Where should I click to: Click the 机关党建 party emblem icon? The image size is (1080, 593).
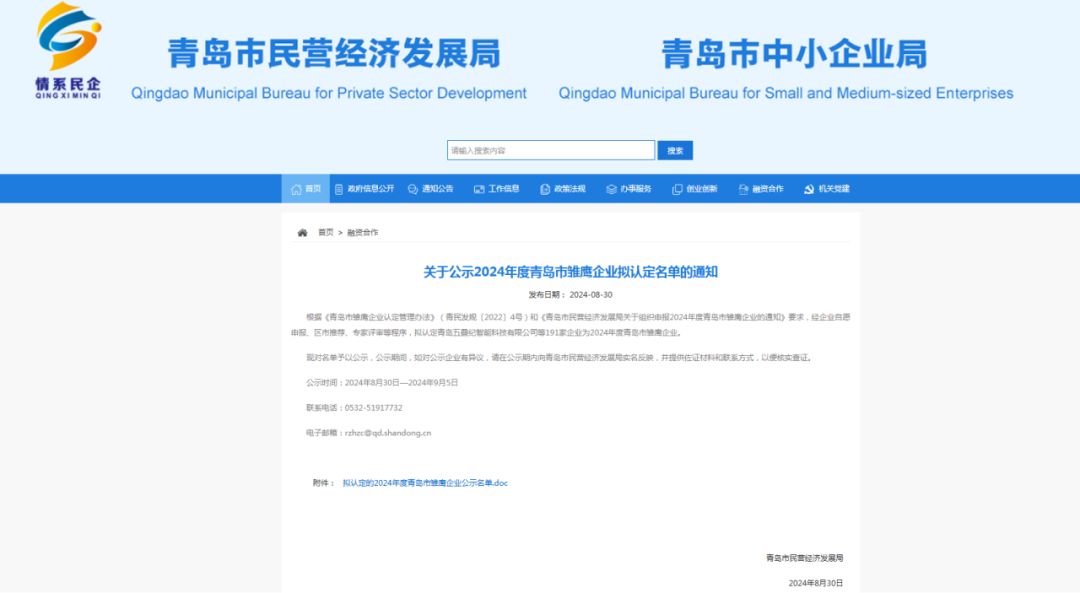click(x=809, y=189)
